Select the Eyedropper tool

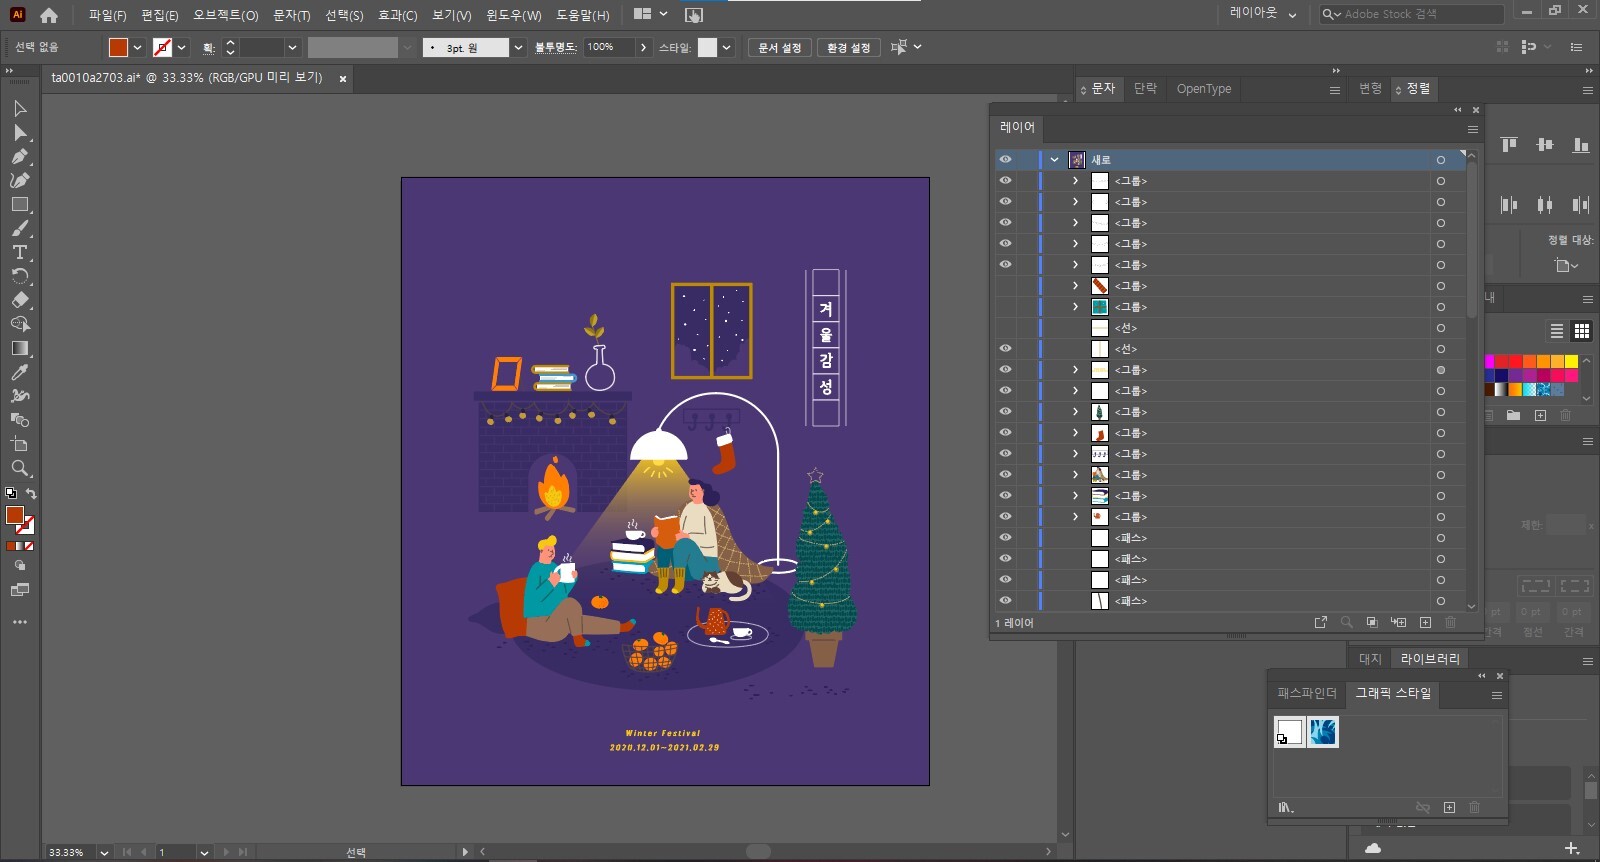point(19,372)
